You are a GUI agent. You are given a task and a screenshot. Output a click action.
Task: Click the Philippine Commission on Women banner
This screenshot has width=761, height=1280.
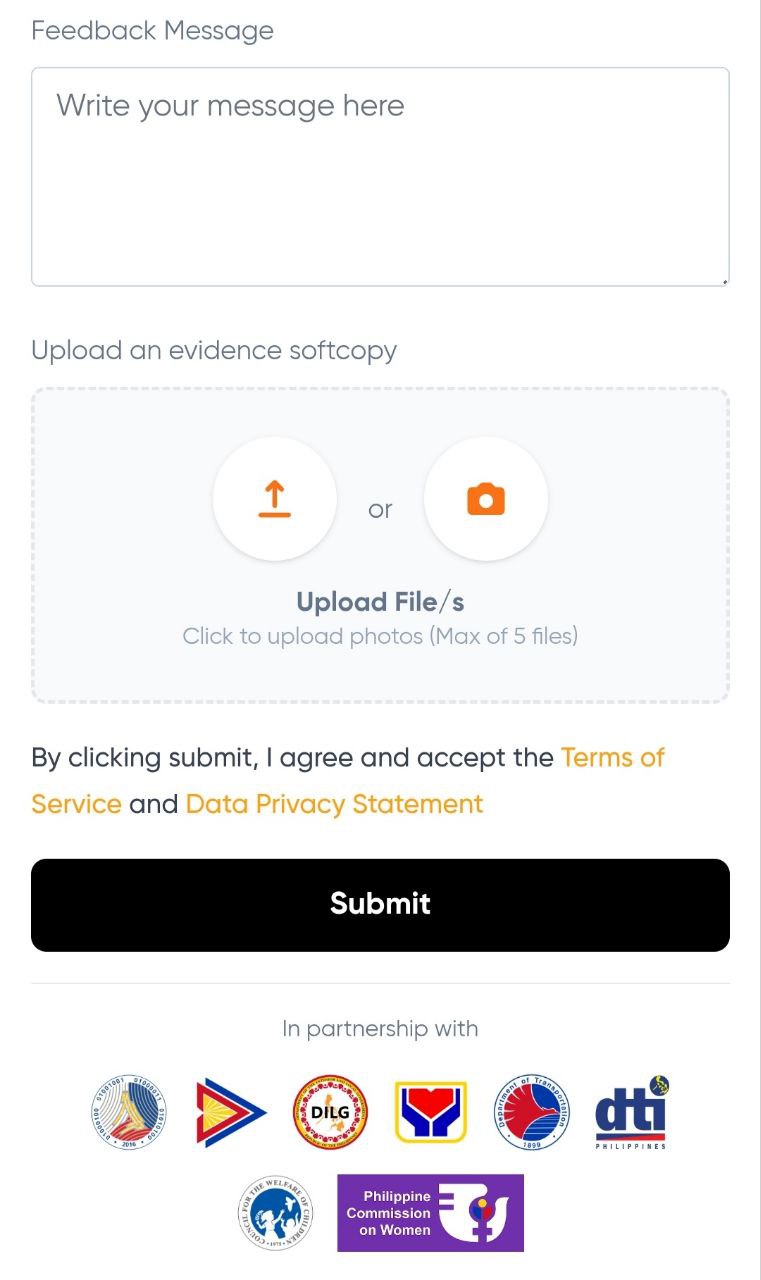[x=431, y=1213]
